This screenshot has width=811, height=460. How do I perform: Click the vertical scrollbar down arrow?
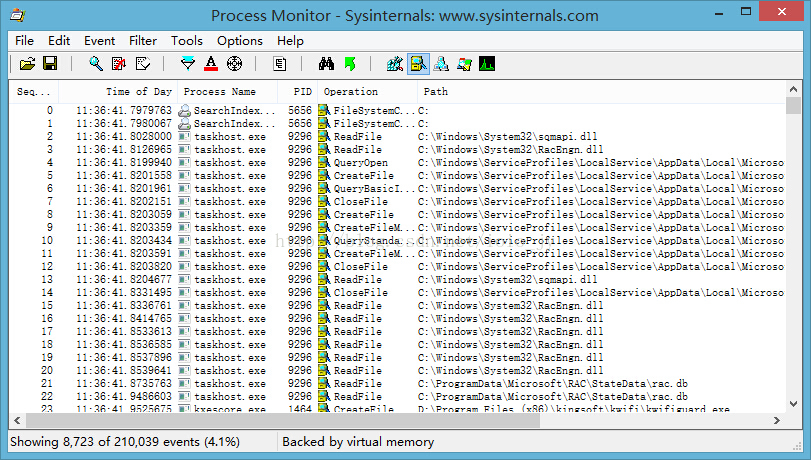tap(793, 404)
